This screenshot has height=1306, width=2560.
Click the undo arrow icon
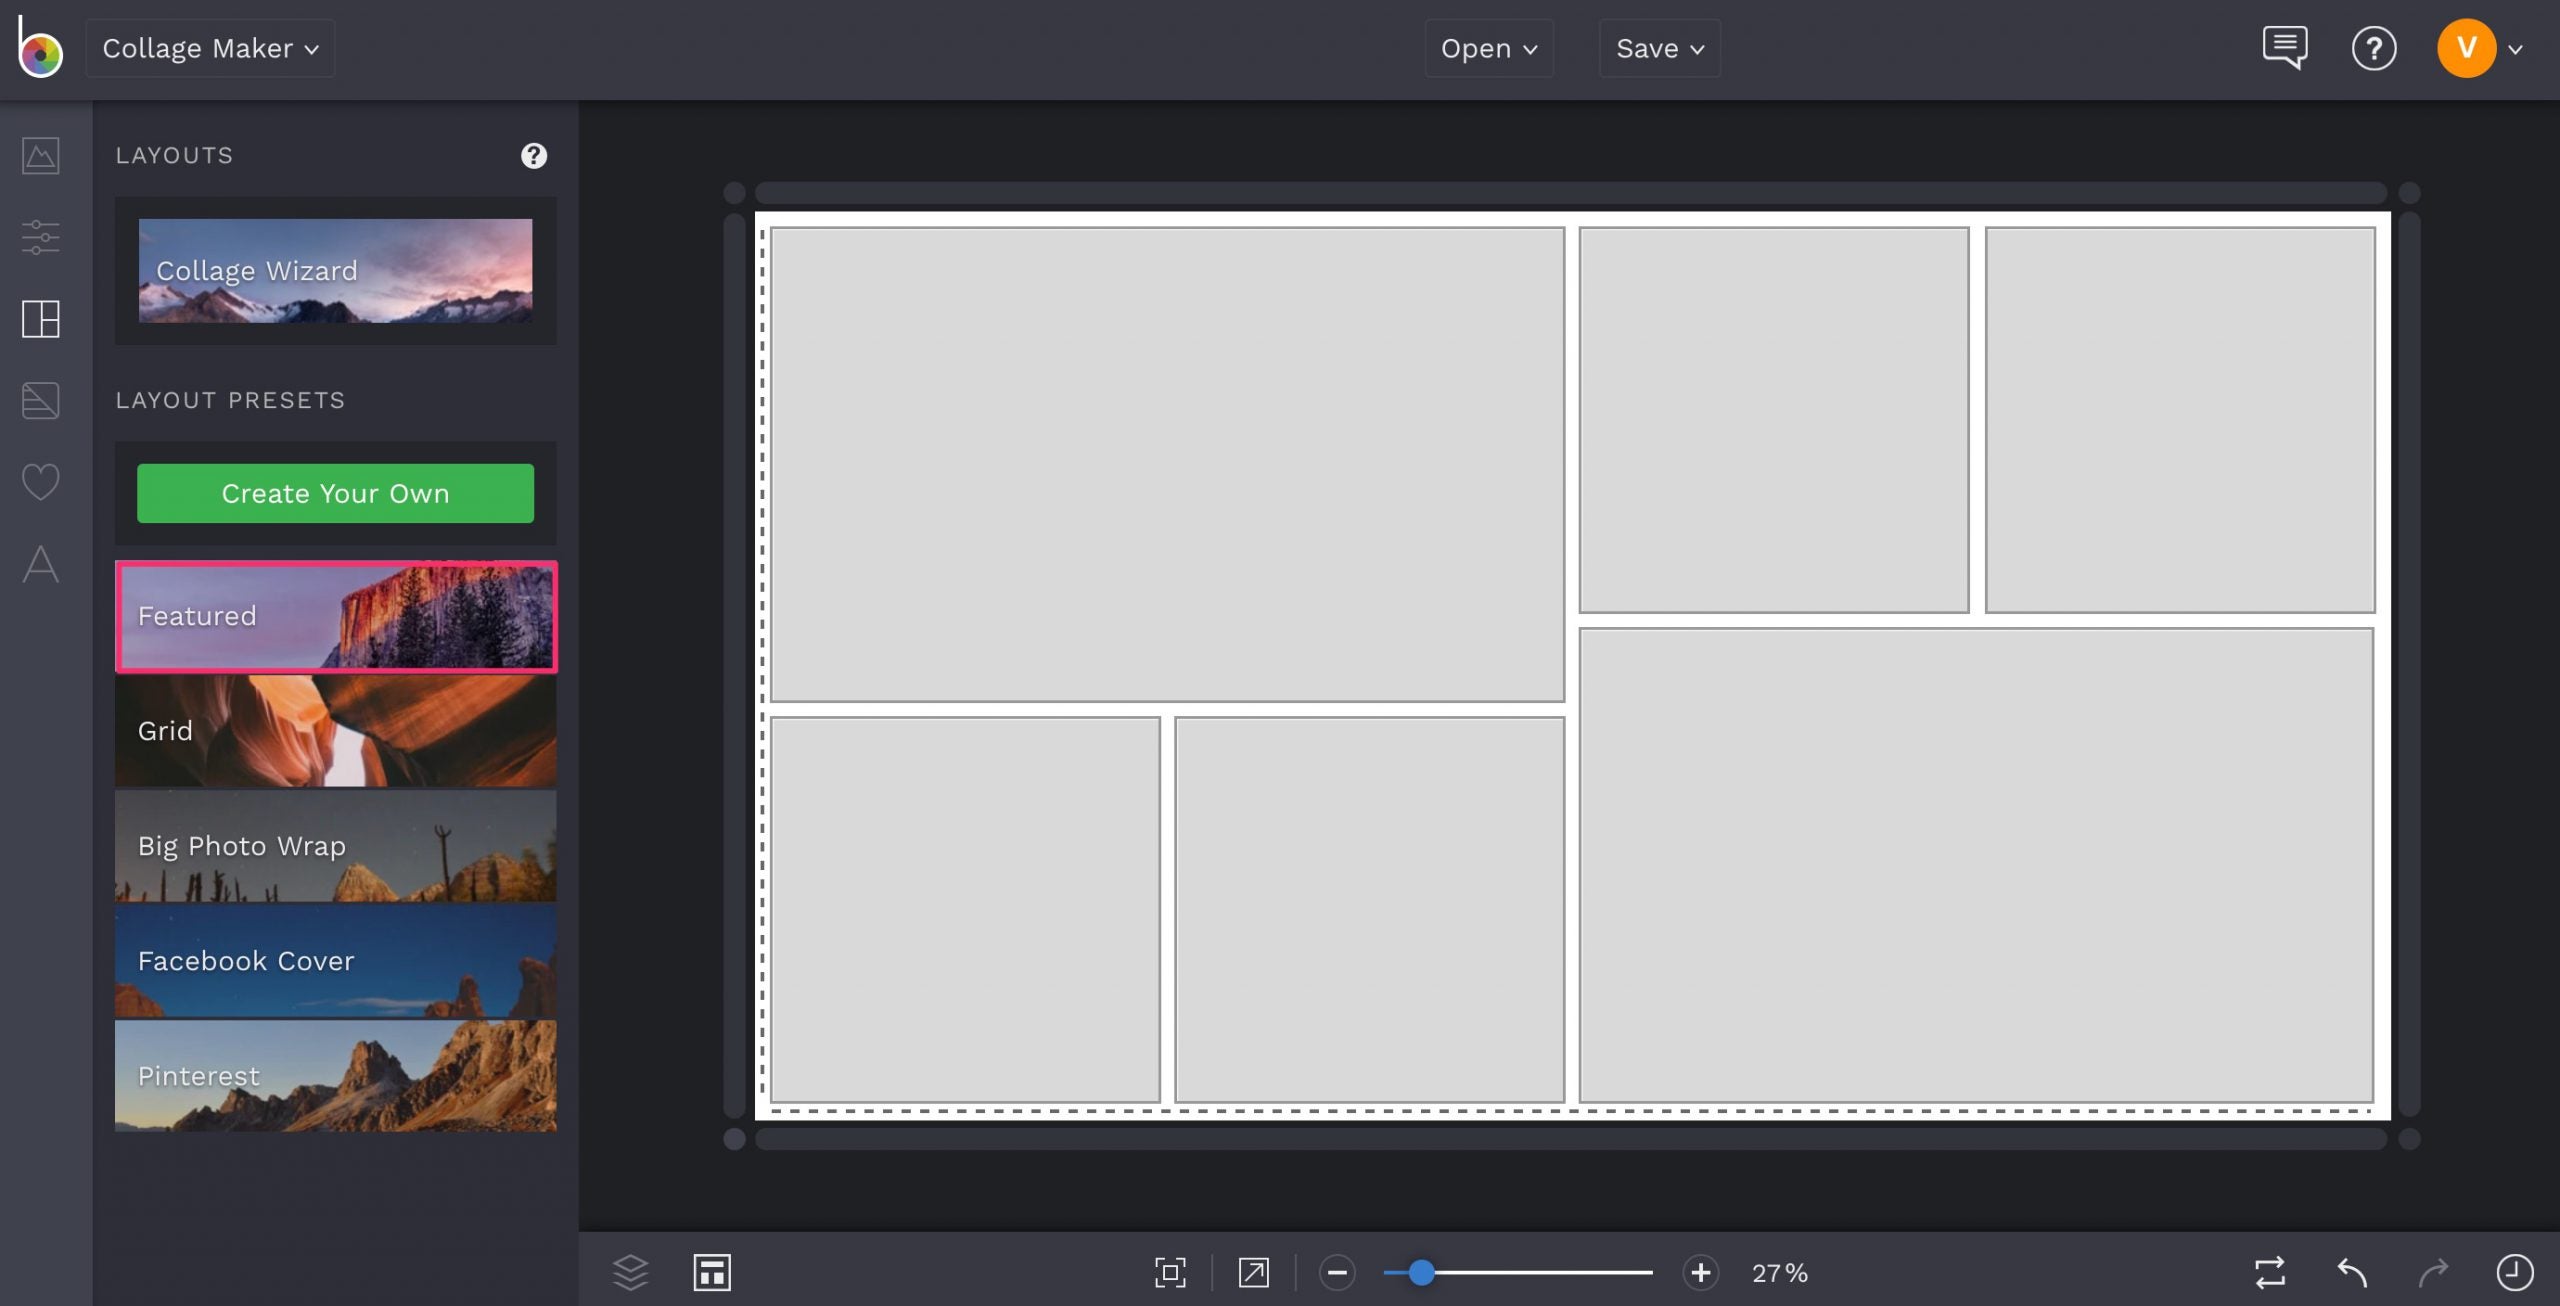click(2352, 1272)
